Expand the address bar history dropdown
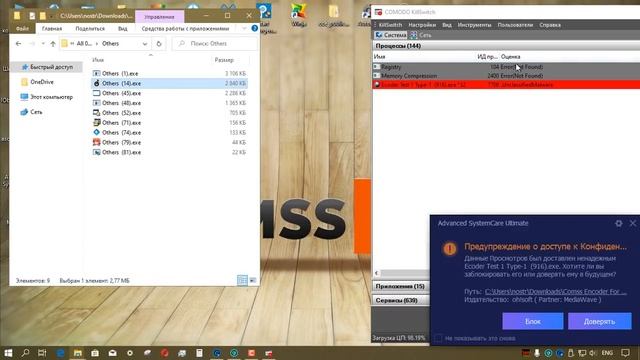 145,43
